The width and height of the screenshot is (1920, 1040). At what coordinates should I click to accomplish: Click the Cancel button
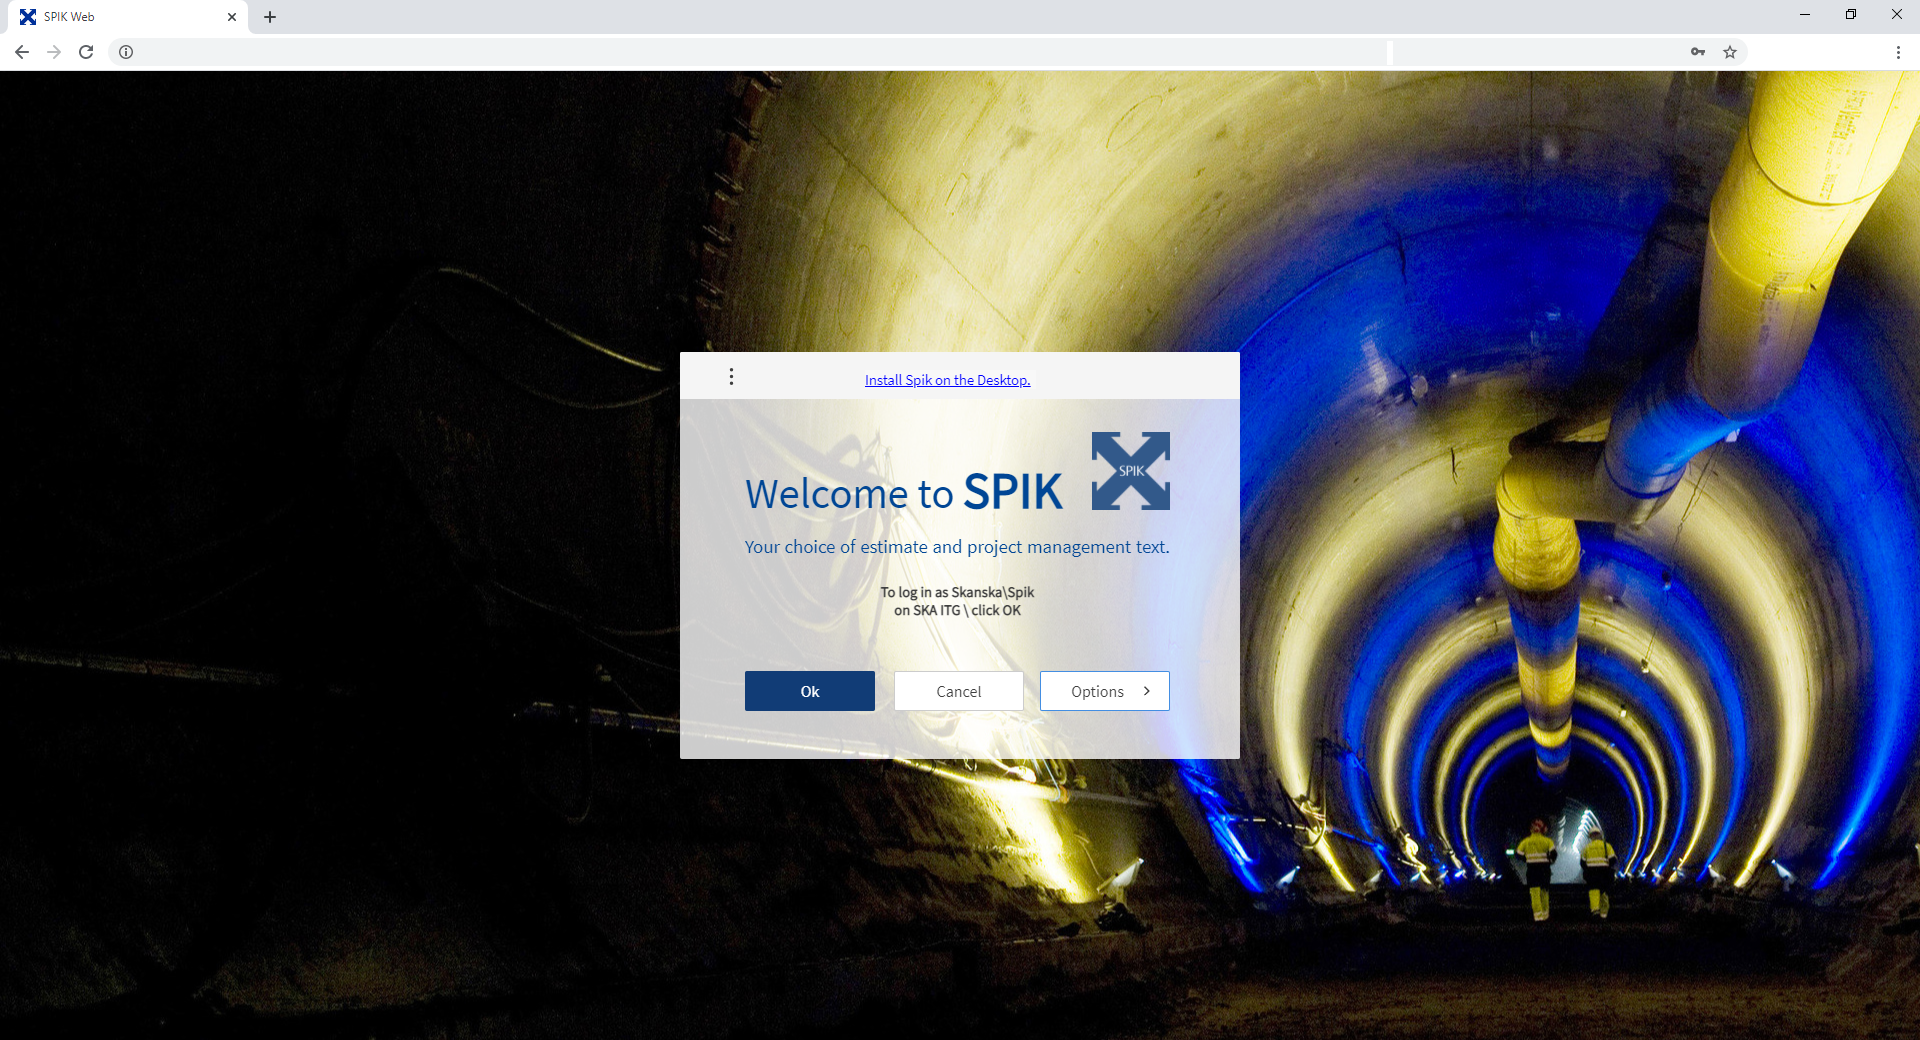959,691
